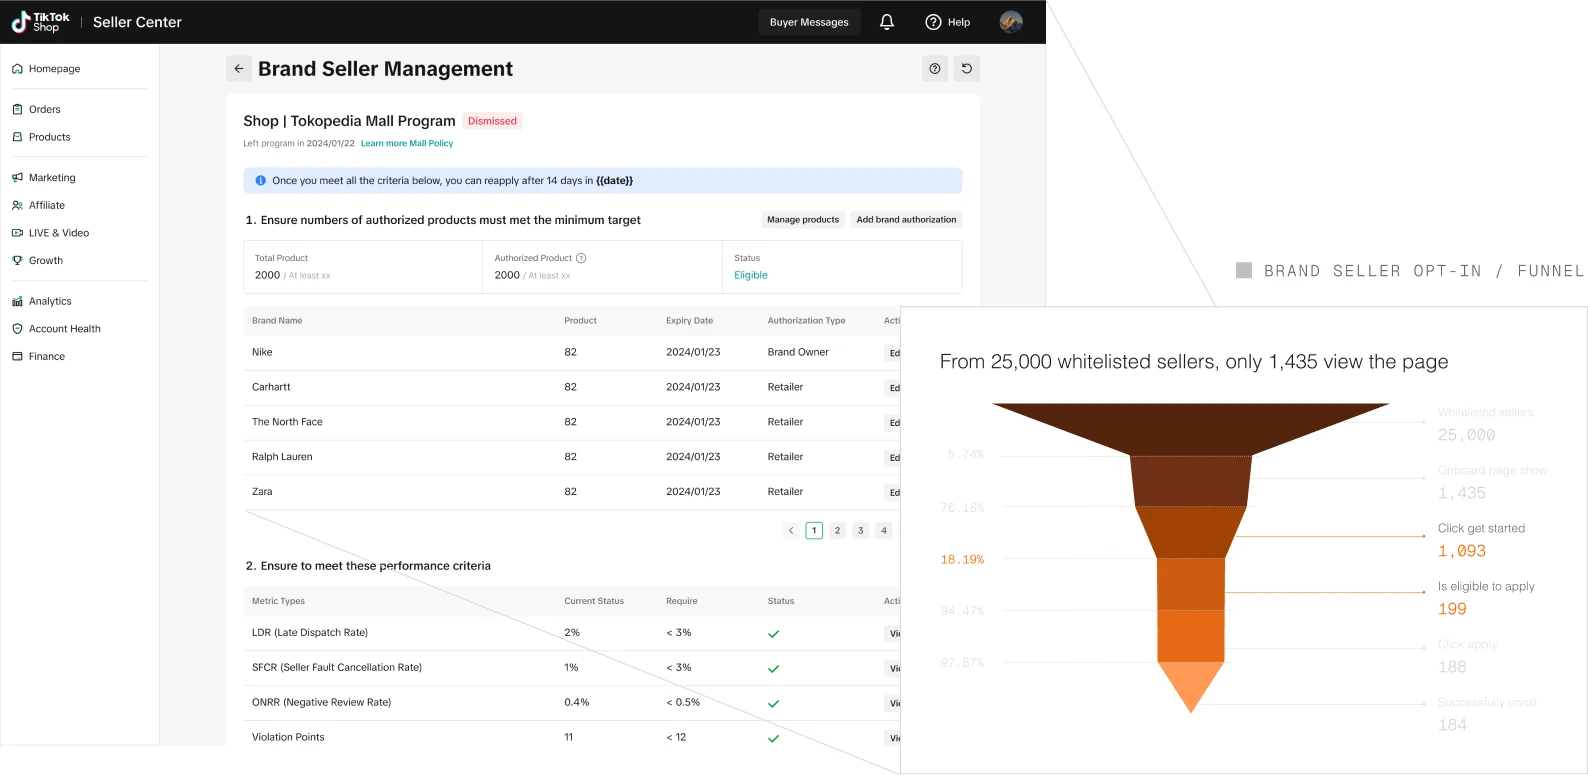Click The North Face brand row

click(572, 423)
